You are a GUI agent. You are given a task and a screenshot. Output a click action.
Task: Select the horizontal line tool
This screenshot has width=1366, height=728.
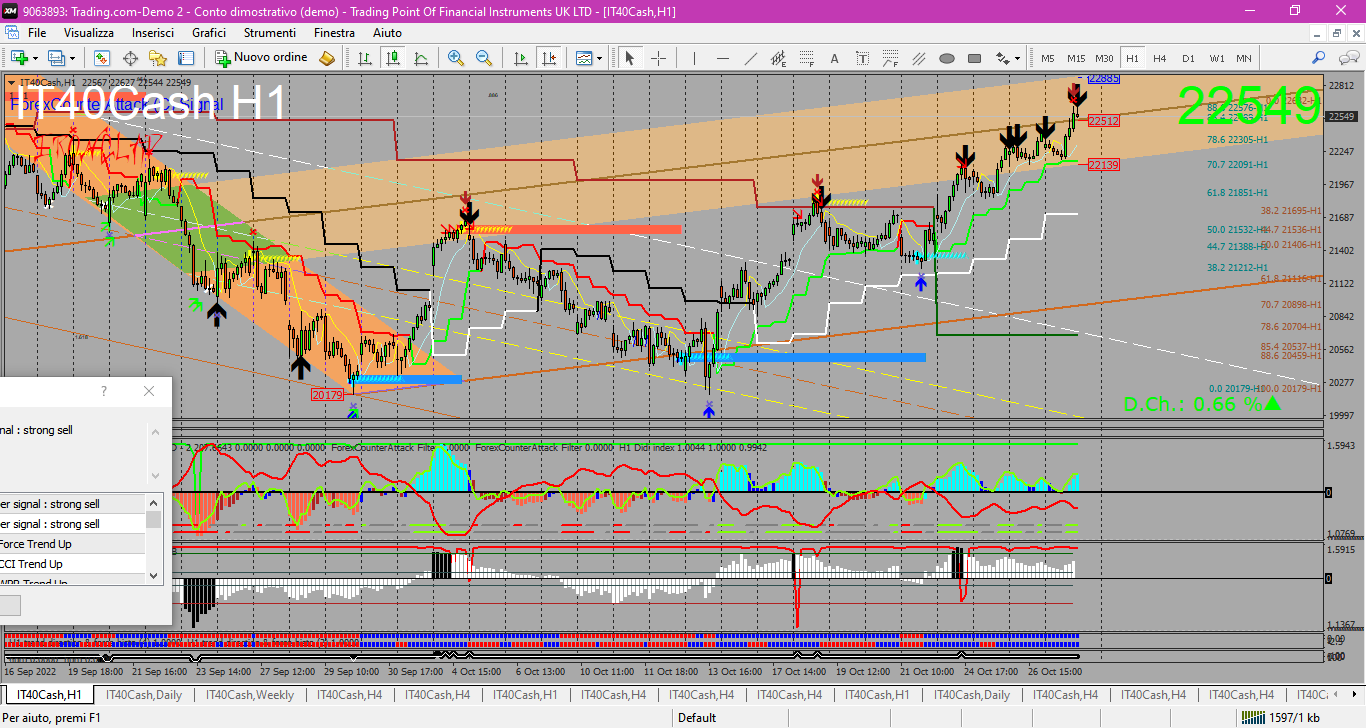(723, 58)
